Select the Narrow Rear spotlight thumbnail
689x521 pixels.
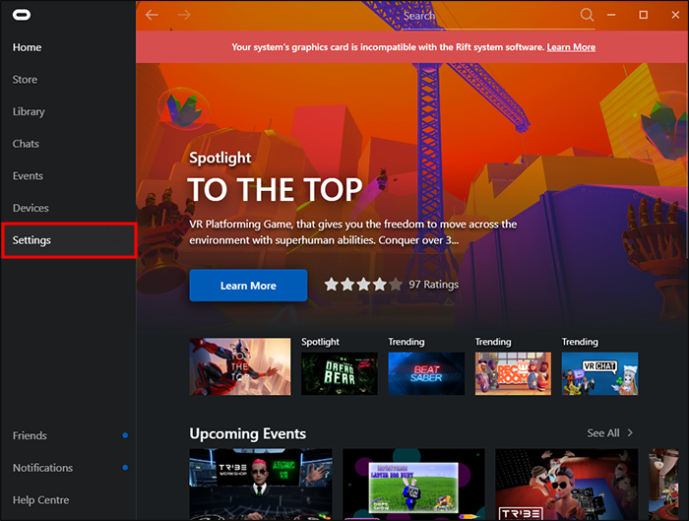pos(339,373)
